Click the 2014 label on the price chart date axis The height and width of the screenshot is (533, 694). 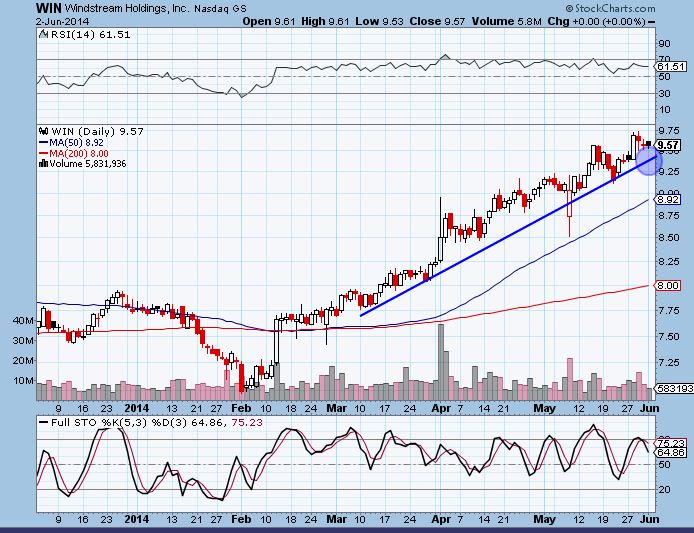pos(136,408)
